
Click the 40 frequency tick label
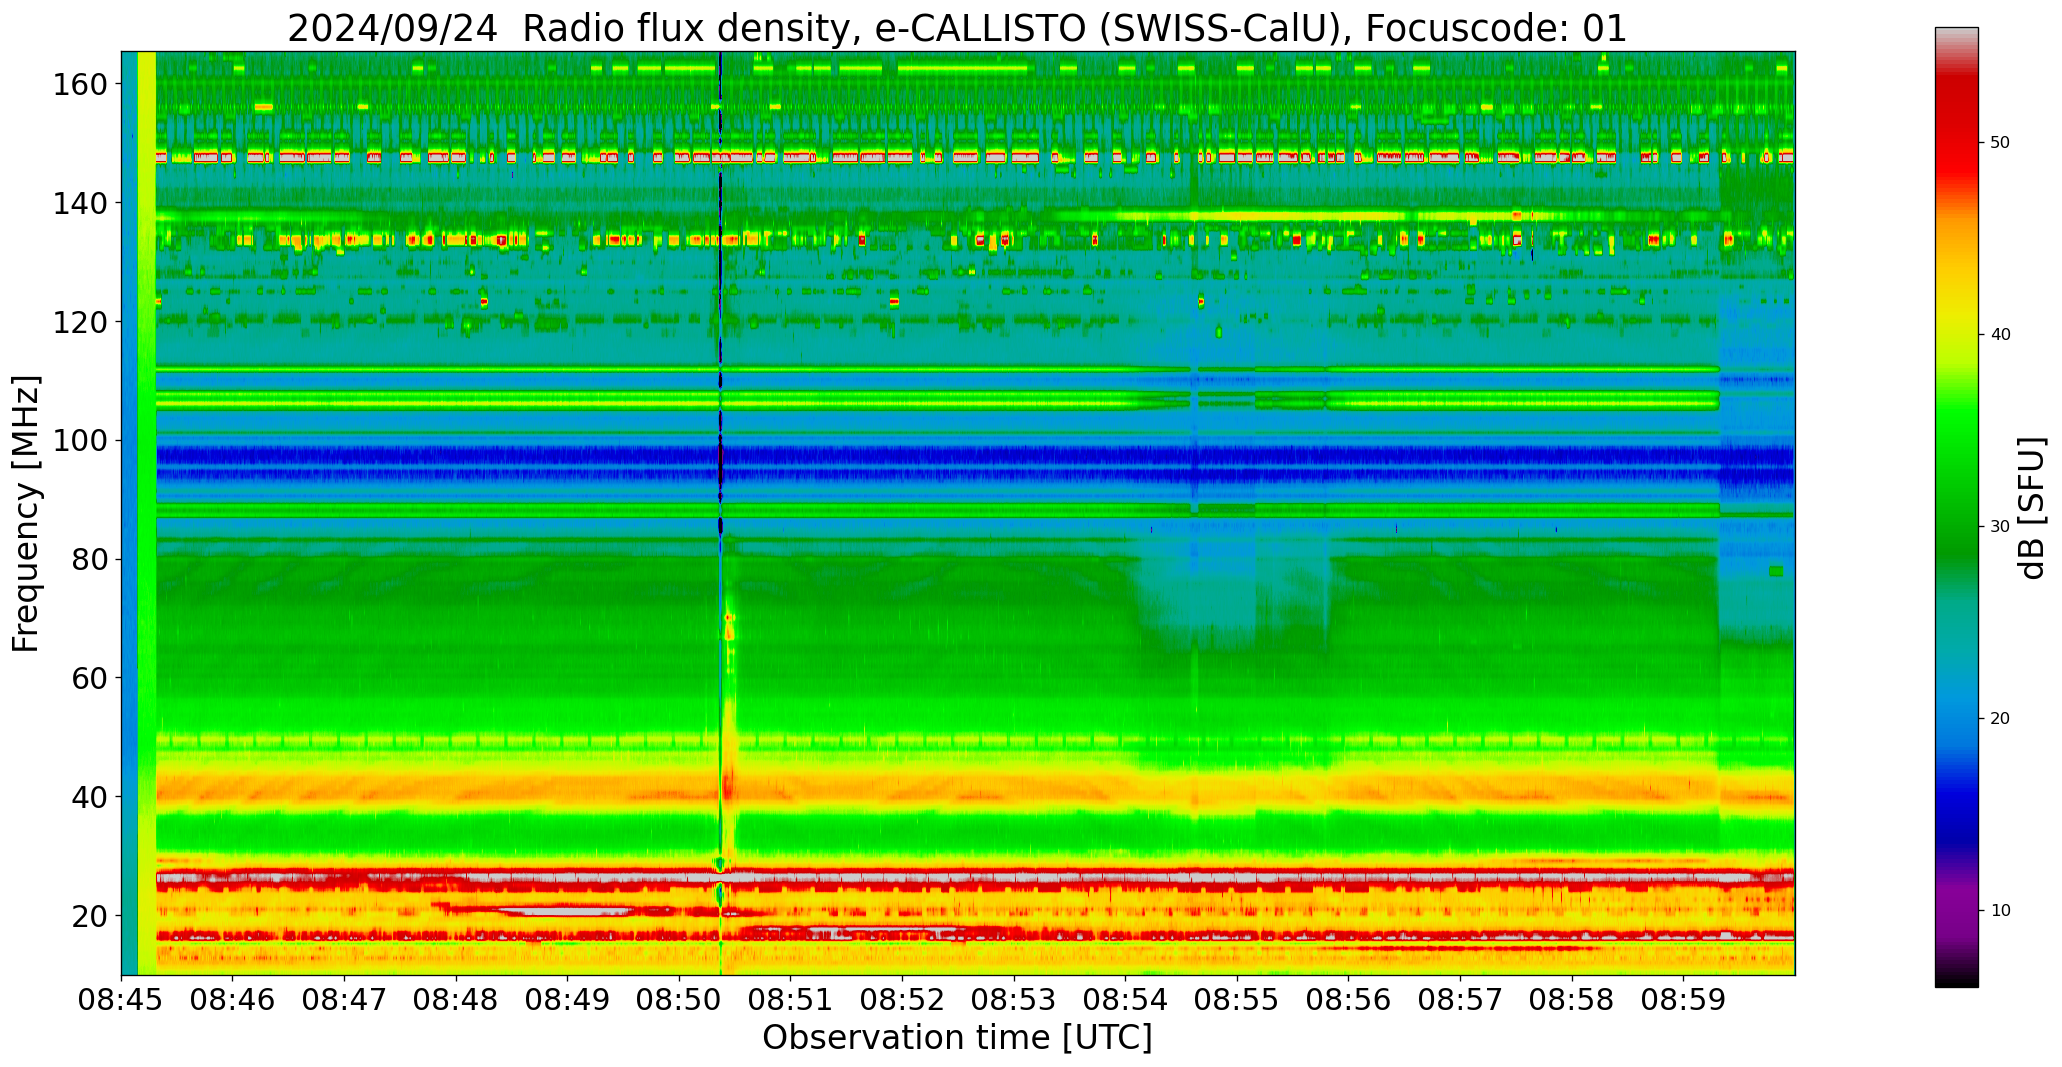point(90,797)
